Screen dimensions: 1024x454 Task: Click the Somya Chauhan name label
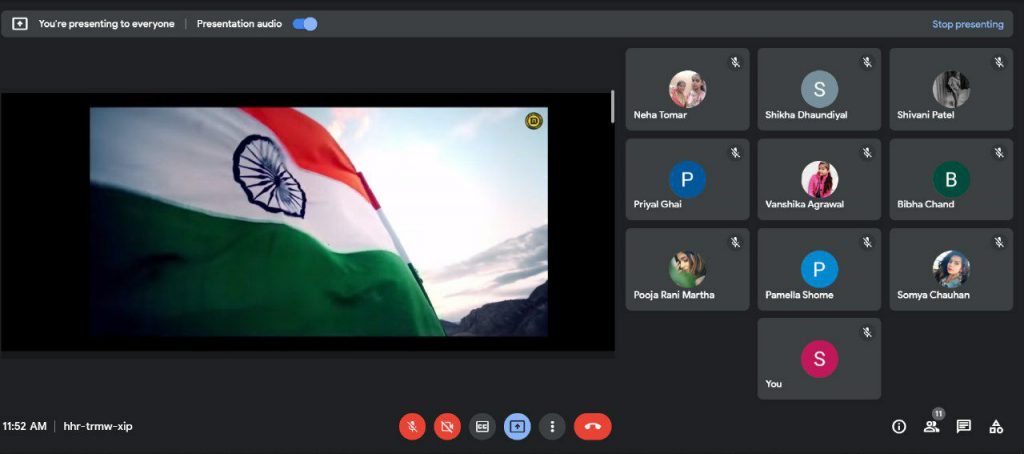(933, 295)
